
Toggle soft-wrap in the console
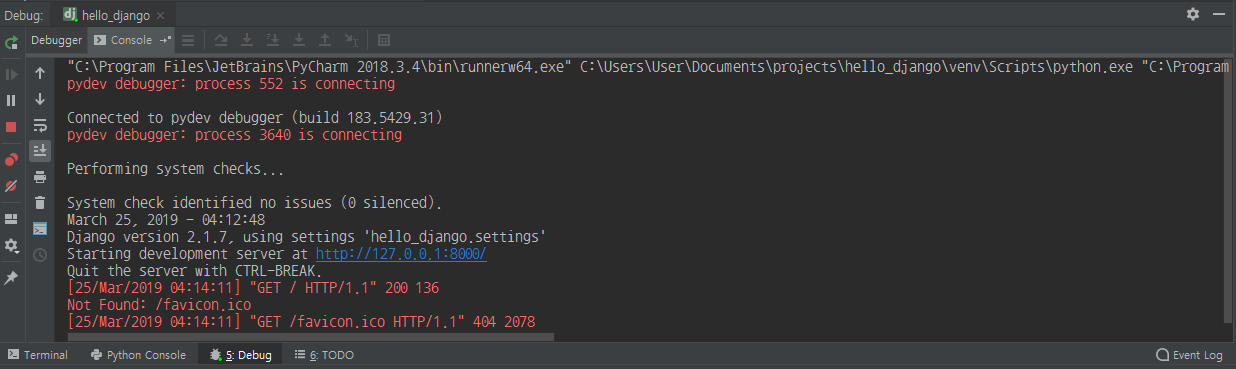tap(40, 125)
